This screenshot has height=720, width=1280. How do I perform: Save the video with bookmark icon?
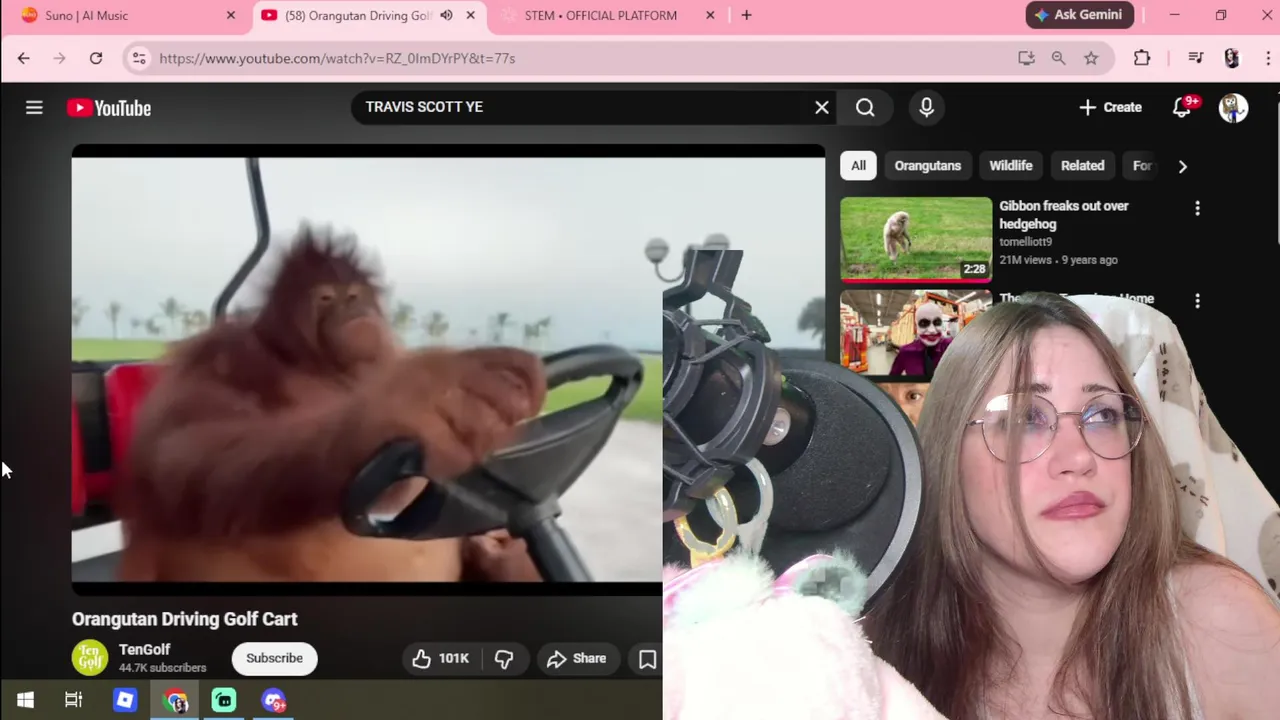[647, 658]
